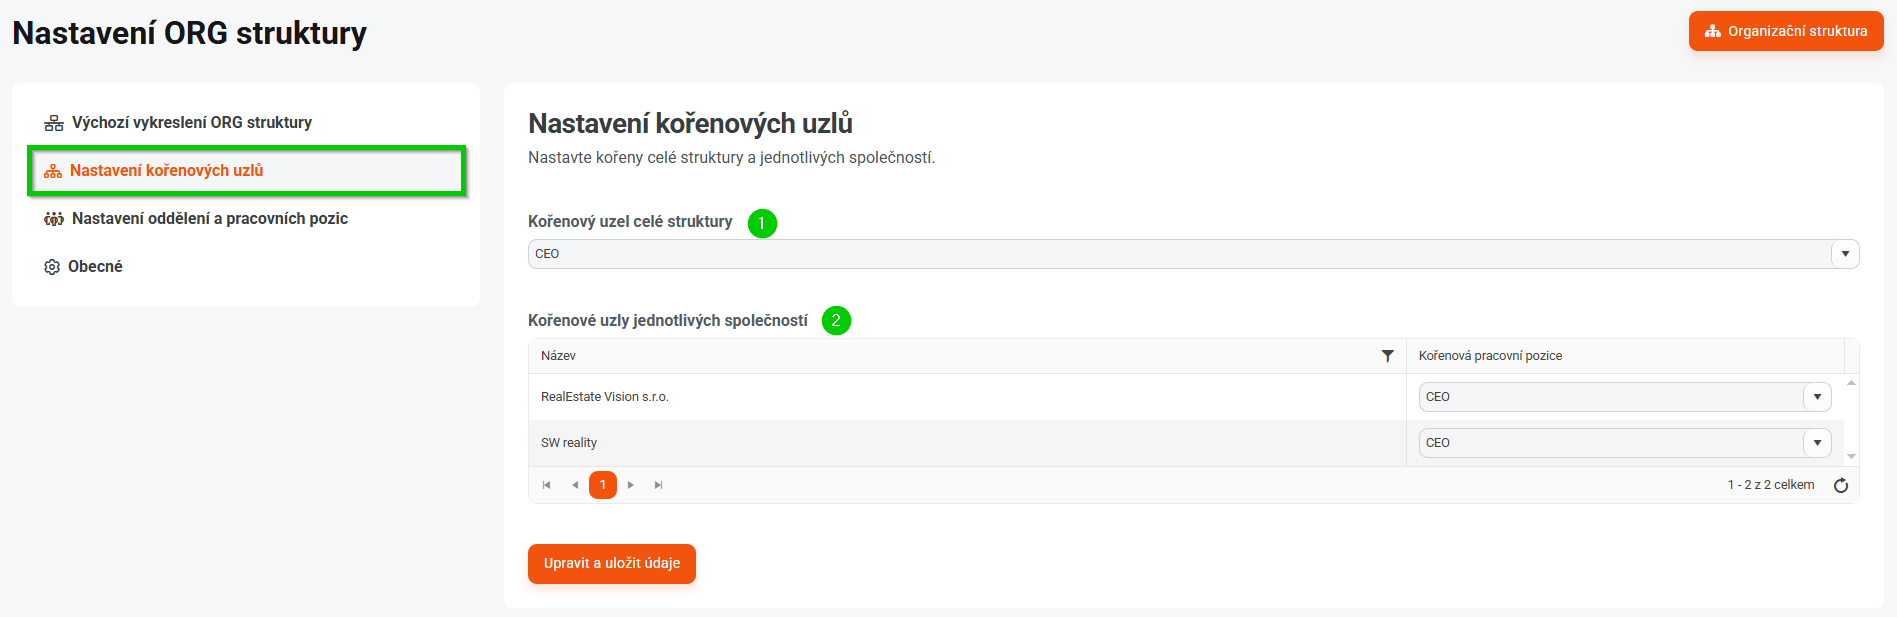Click the Název column header
1897x617 pixels.
pyautogui.click(x=558, y=356)
